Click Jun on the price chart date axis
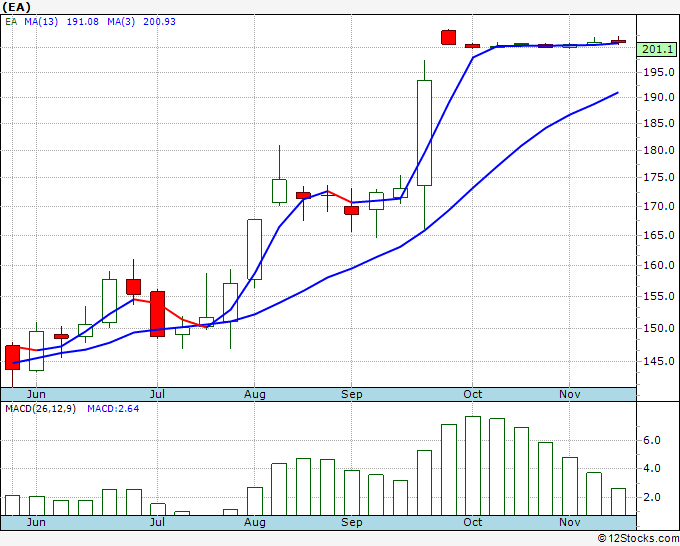680x546 pixels. click(36, 394)
